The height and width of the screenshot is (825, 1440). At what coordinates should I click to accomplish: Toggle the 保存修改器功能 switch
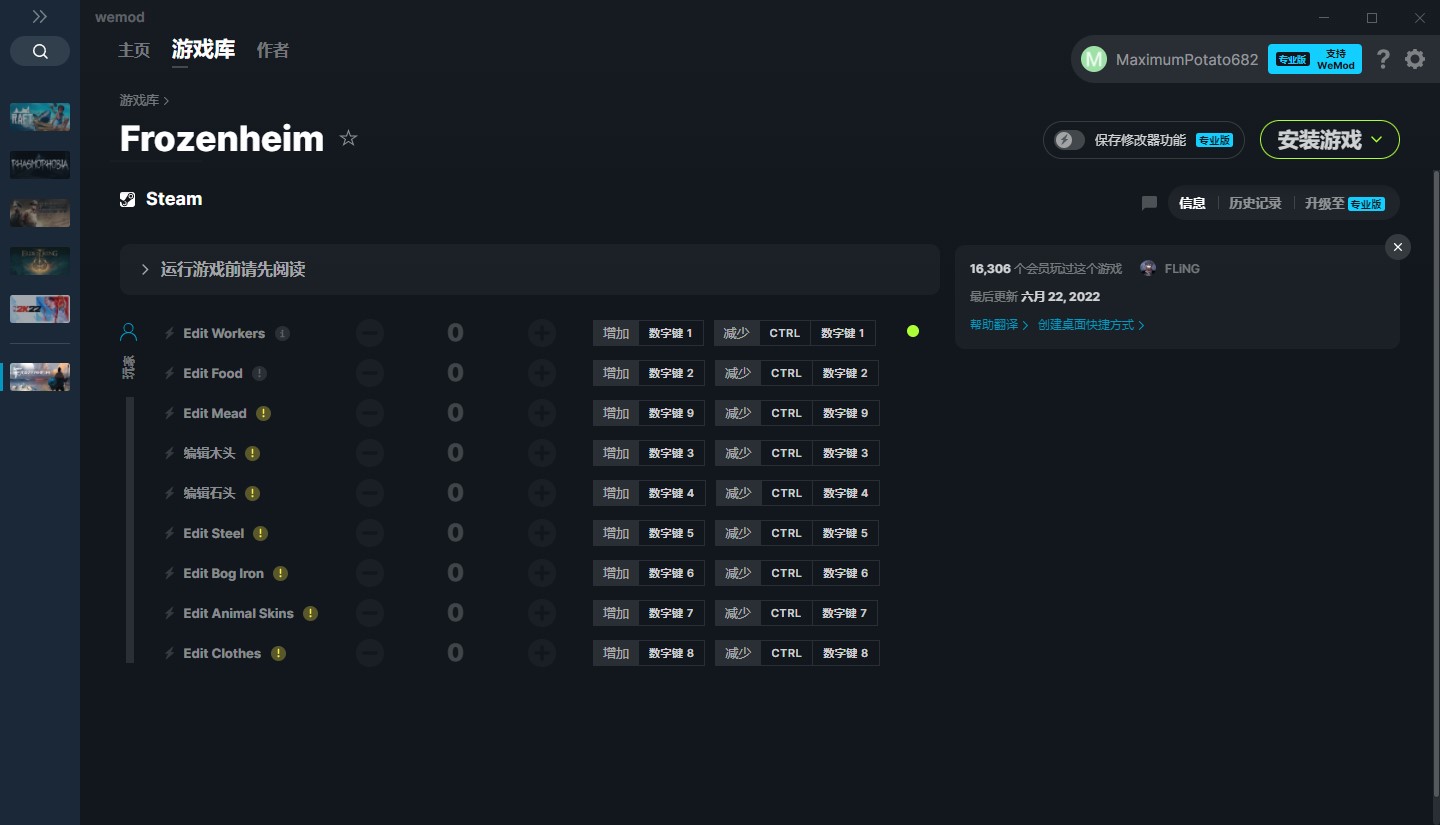click(x=1069, y=140)
